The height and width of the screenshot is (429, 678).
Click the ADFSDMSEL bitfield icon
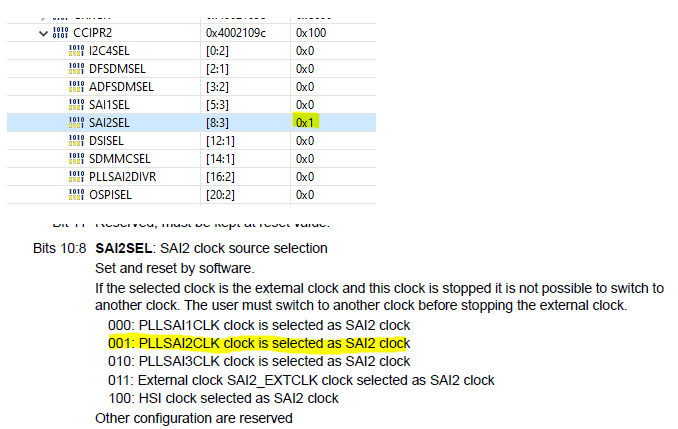coord(77,86)
